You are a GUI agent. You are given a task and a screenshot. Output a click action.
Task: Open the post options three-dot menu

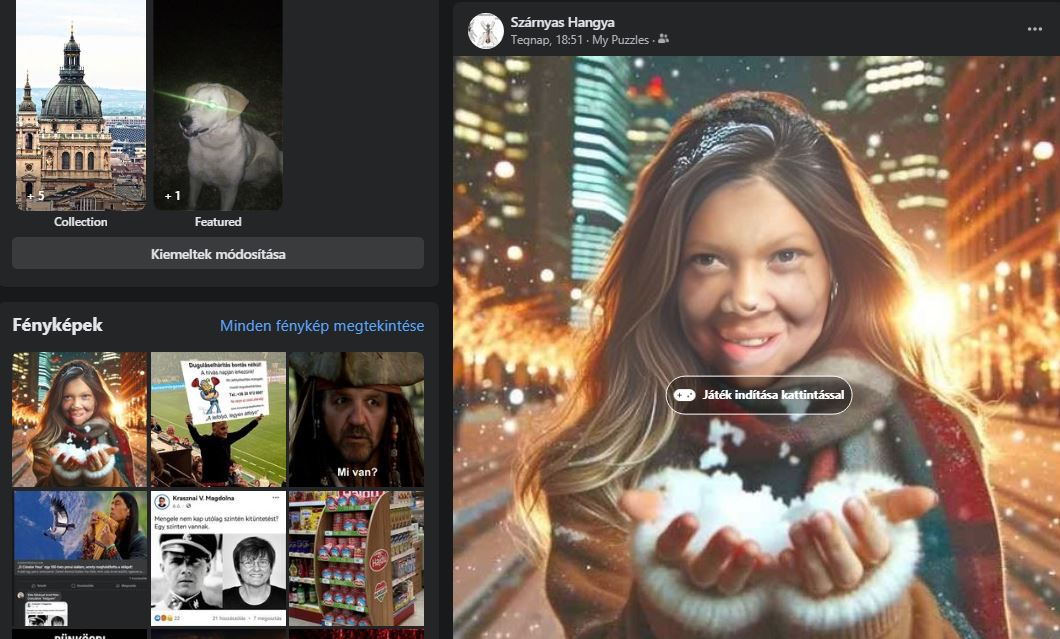coord(1034,29)
